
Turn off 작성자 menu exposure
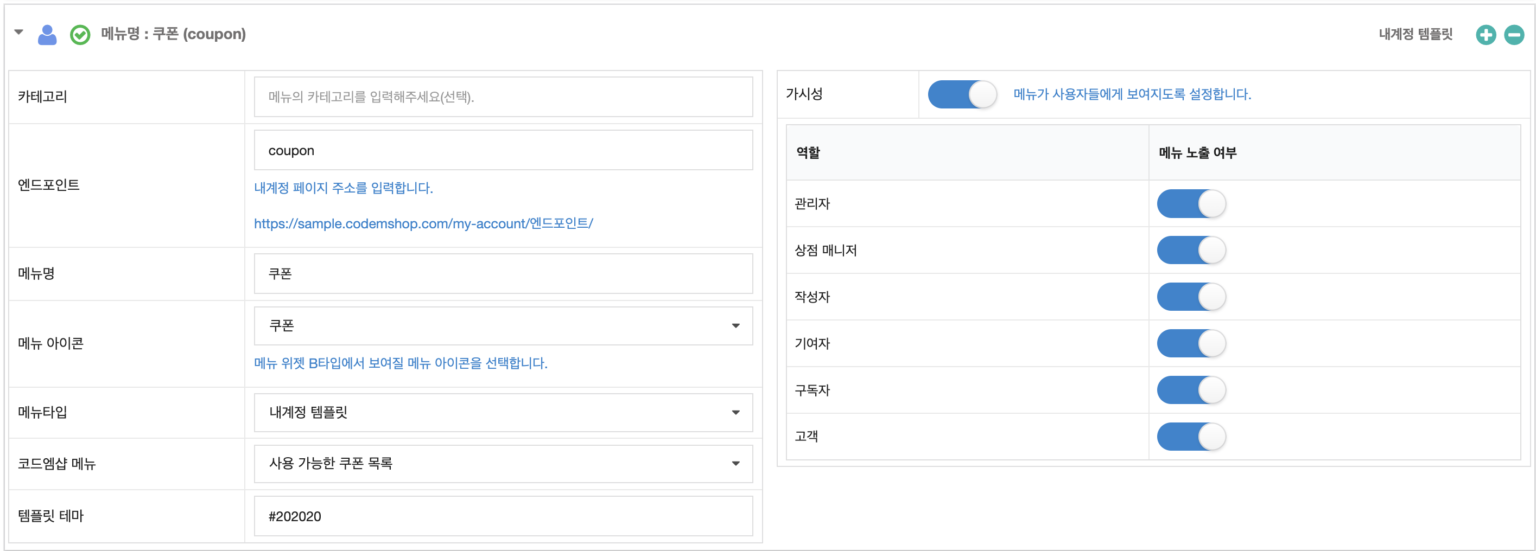coord(1190,297)
